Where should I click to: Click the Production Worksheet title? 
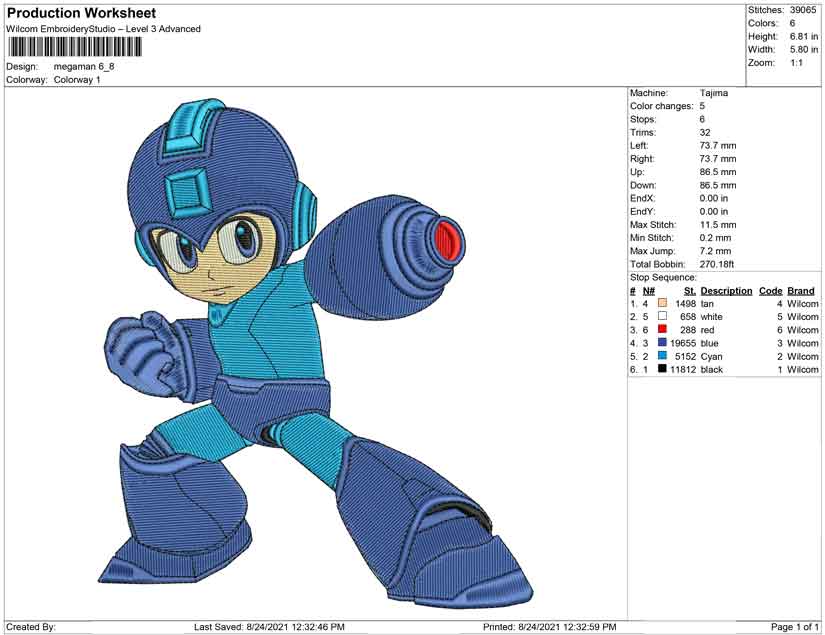click(x=82, y=13)
